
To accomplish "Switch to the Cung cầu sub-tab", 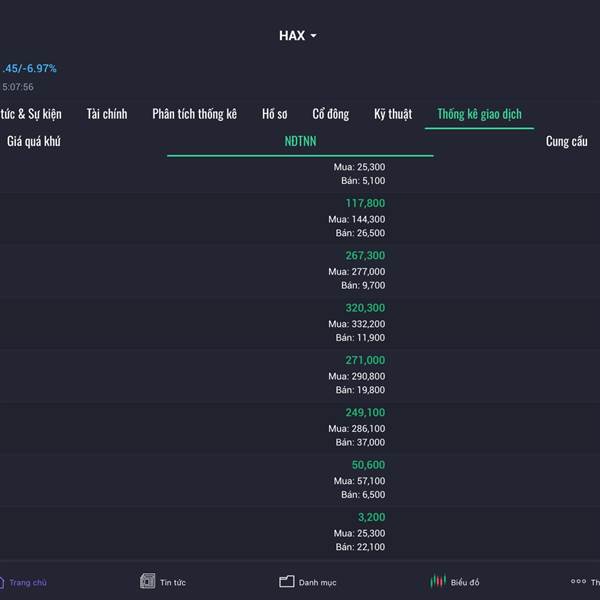I will coord(567,141).
